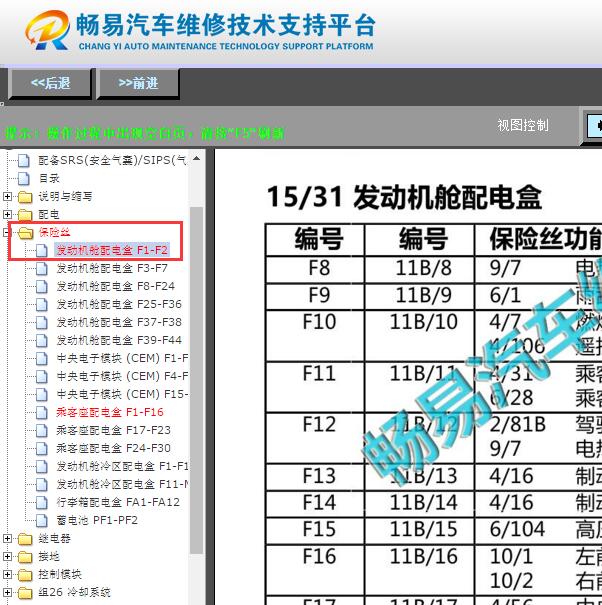Expand the 继电器 tree node

click(x=7, y=539)
